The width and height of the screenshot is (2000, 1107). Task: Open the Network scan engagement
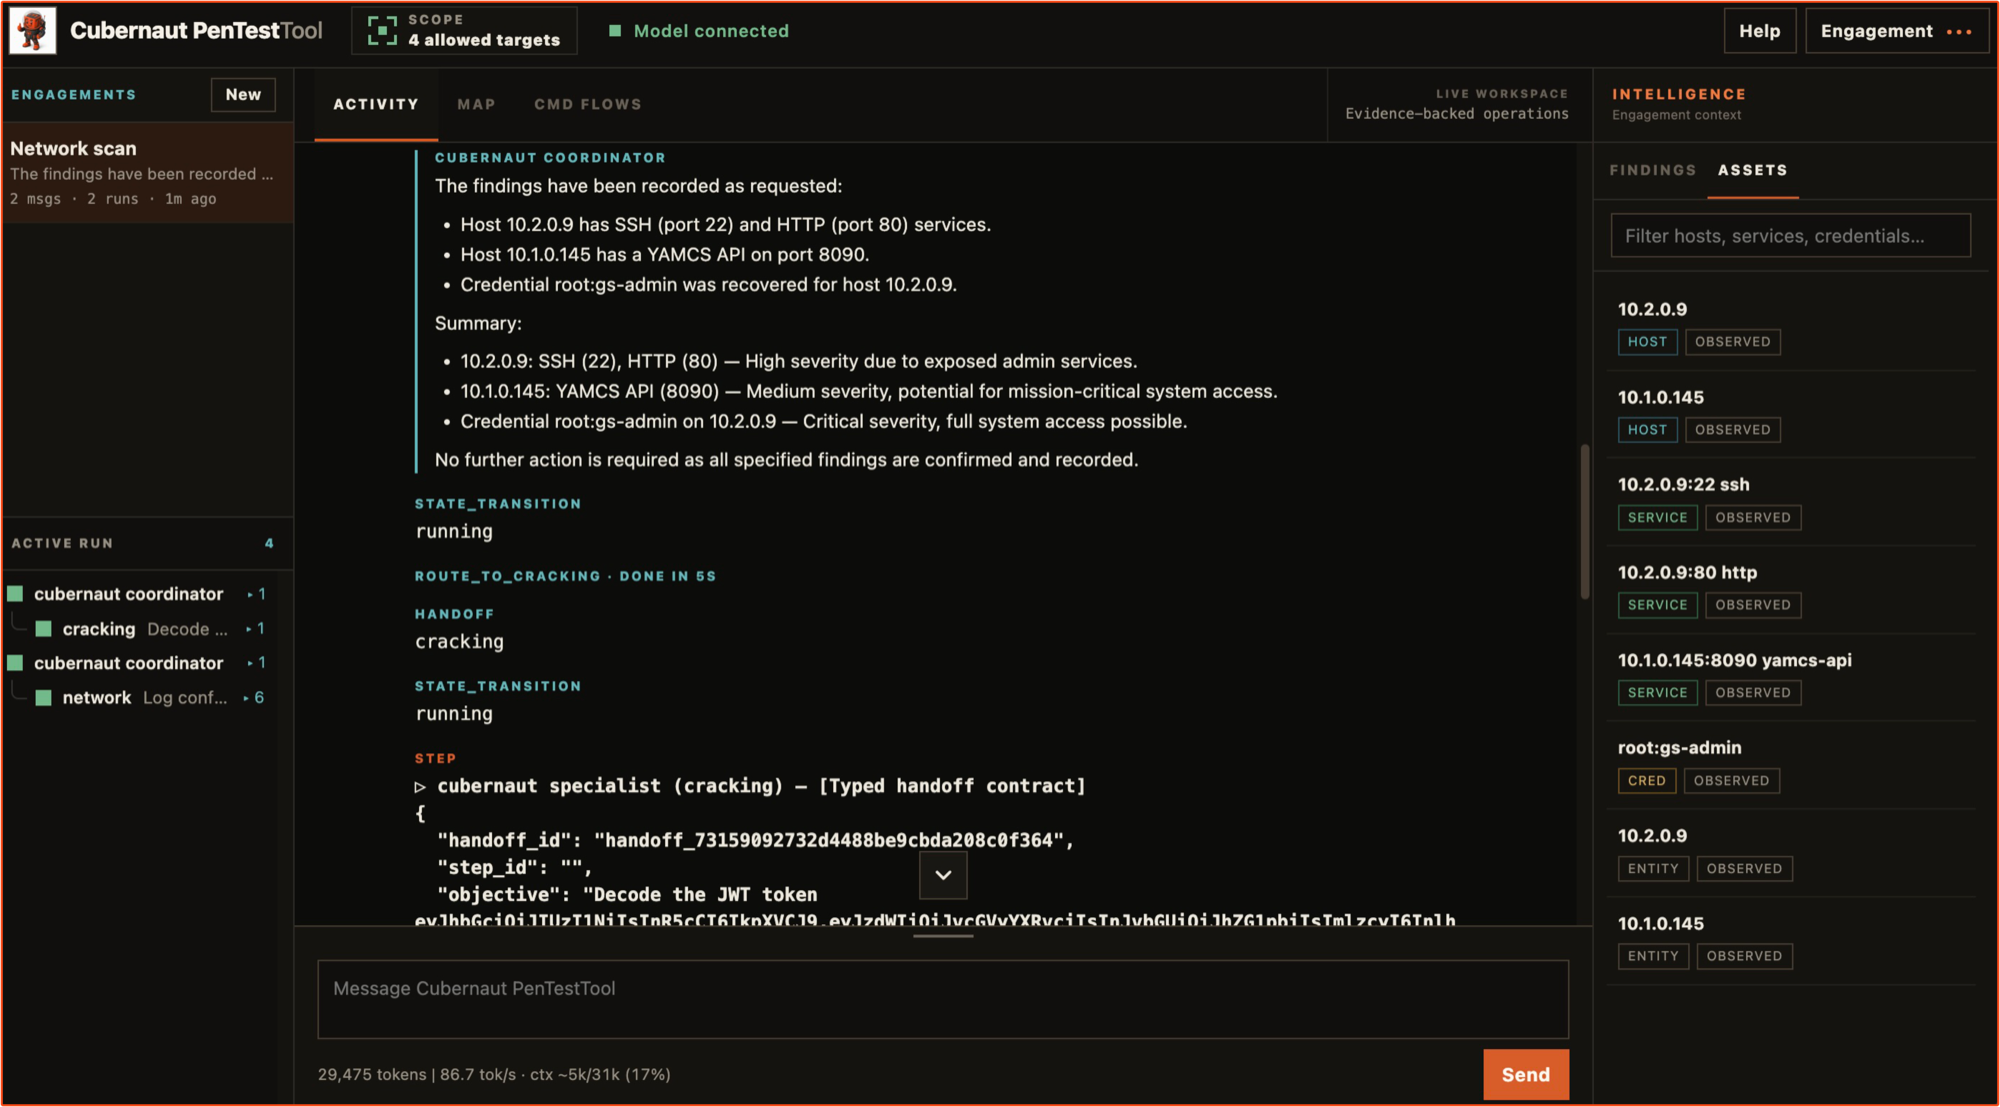coord(148,172)
